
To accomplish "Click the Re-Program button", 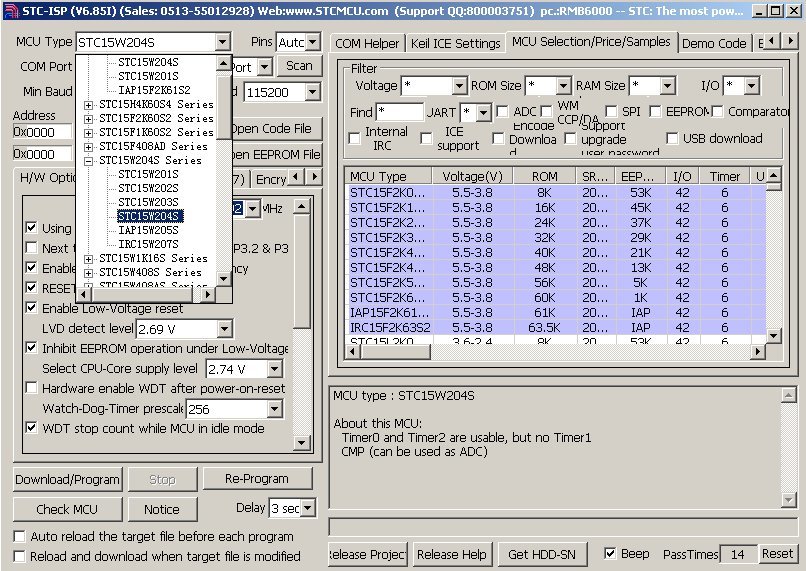I will (257, 478).
